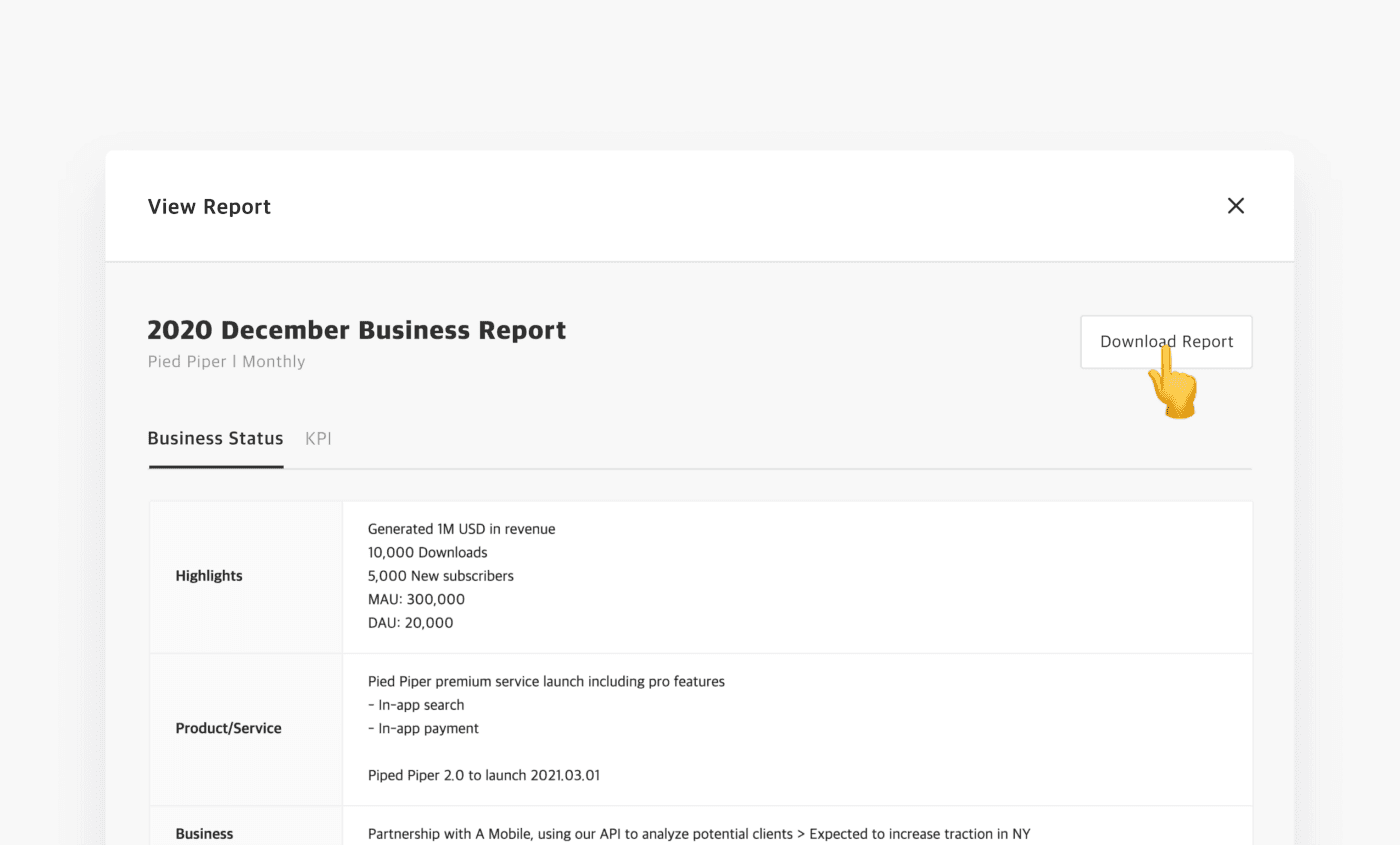Image resolution: width=1400 pixels, height=845 pixels.
Task: Click the Generated 1M USD revenue line
Action: click(x=461, y=528)
